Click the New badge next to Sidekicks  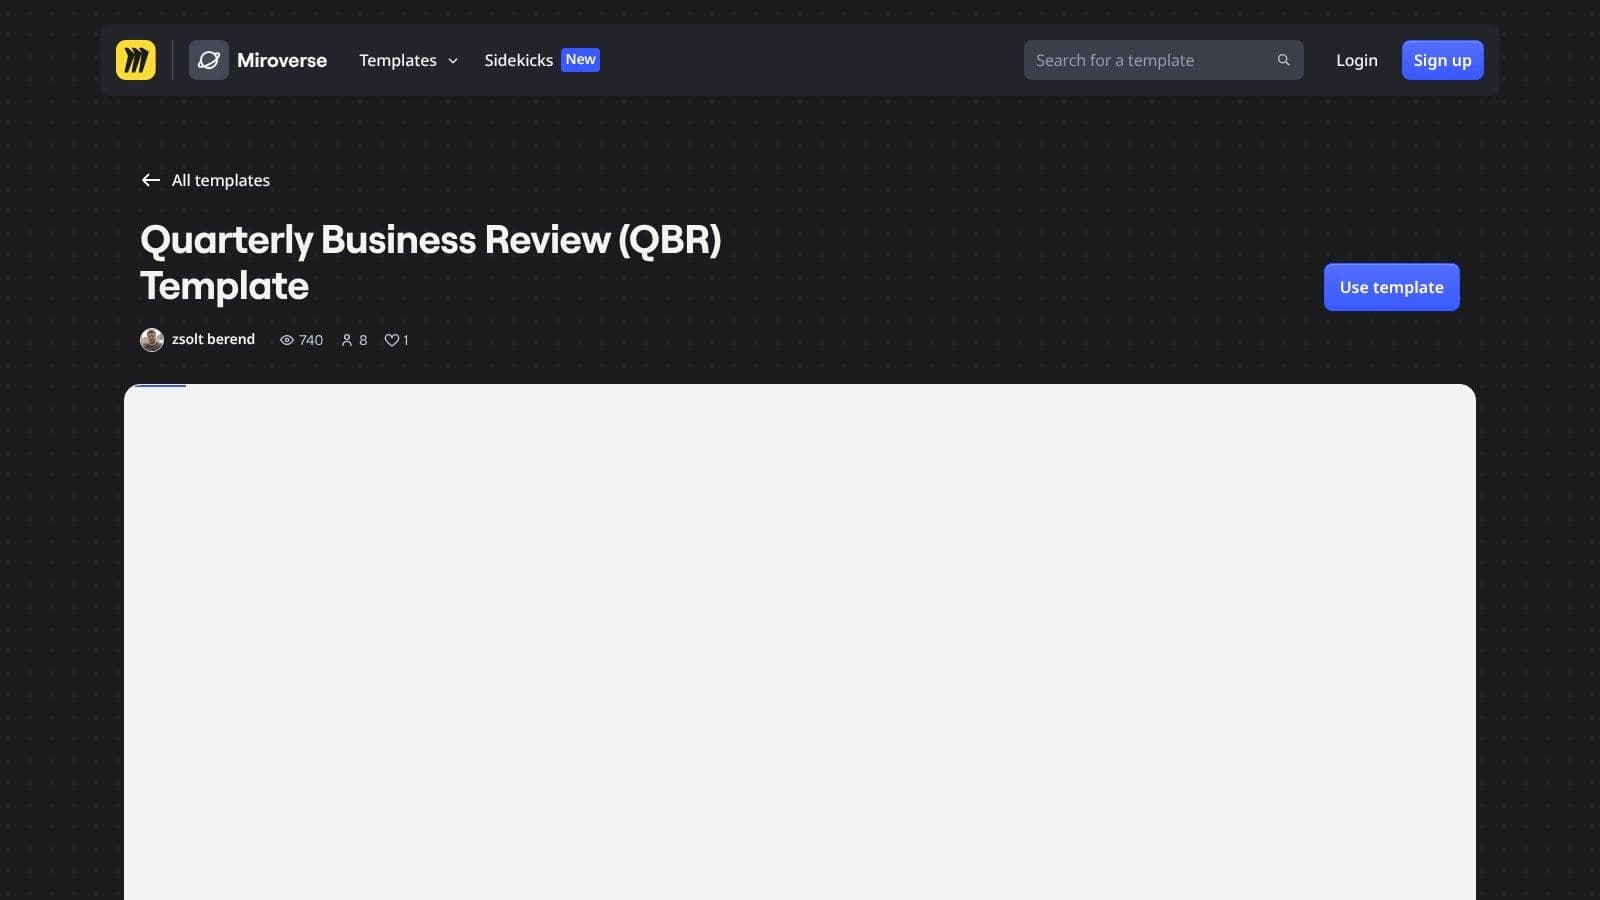pos(580,60)
